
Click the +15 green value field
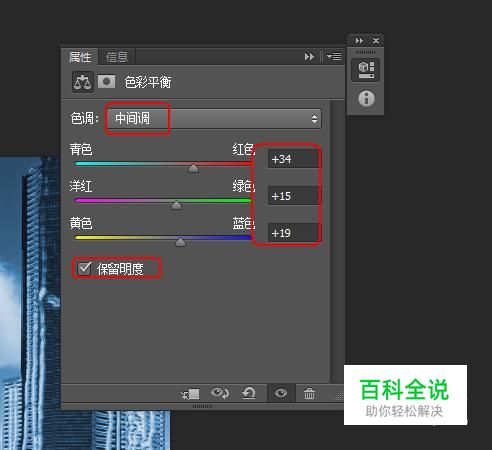point(293,196)
